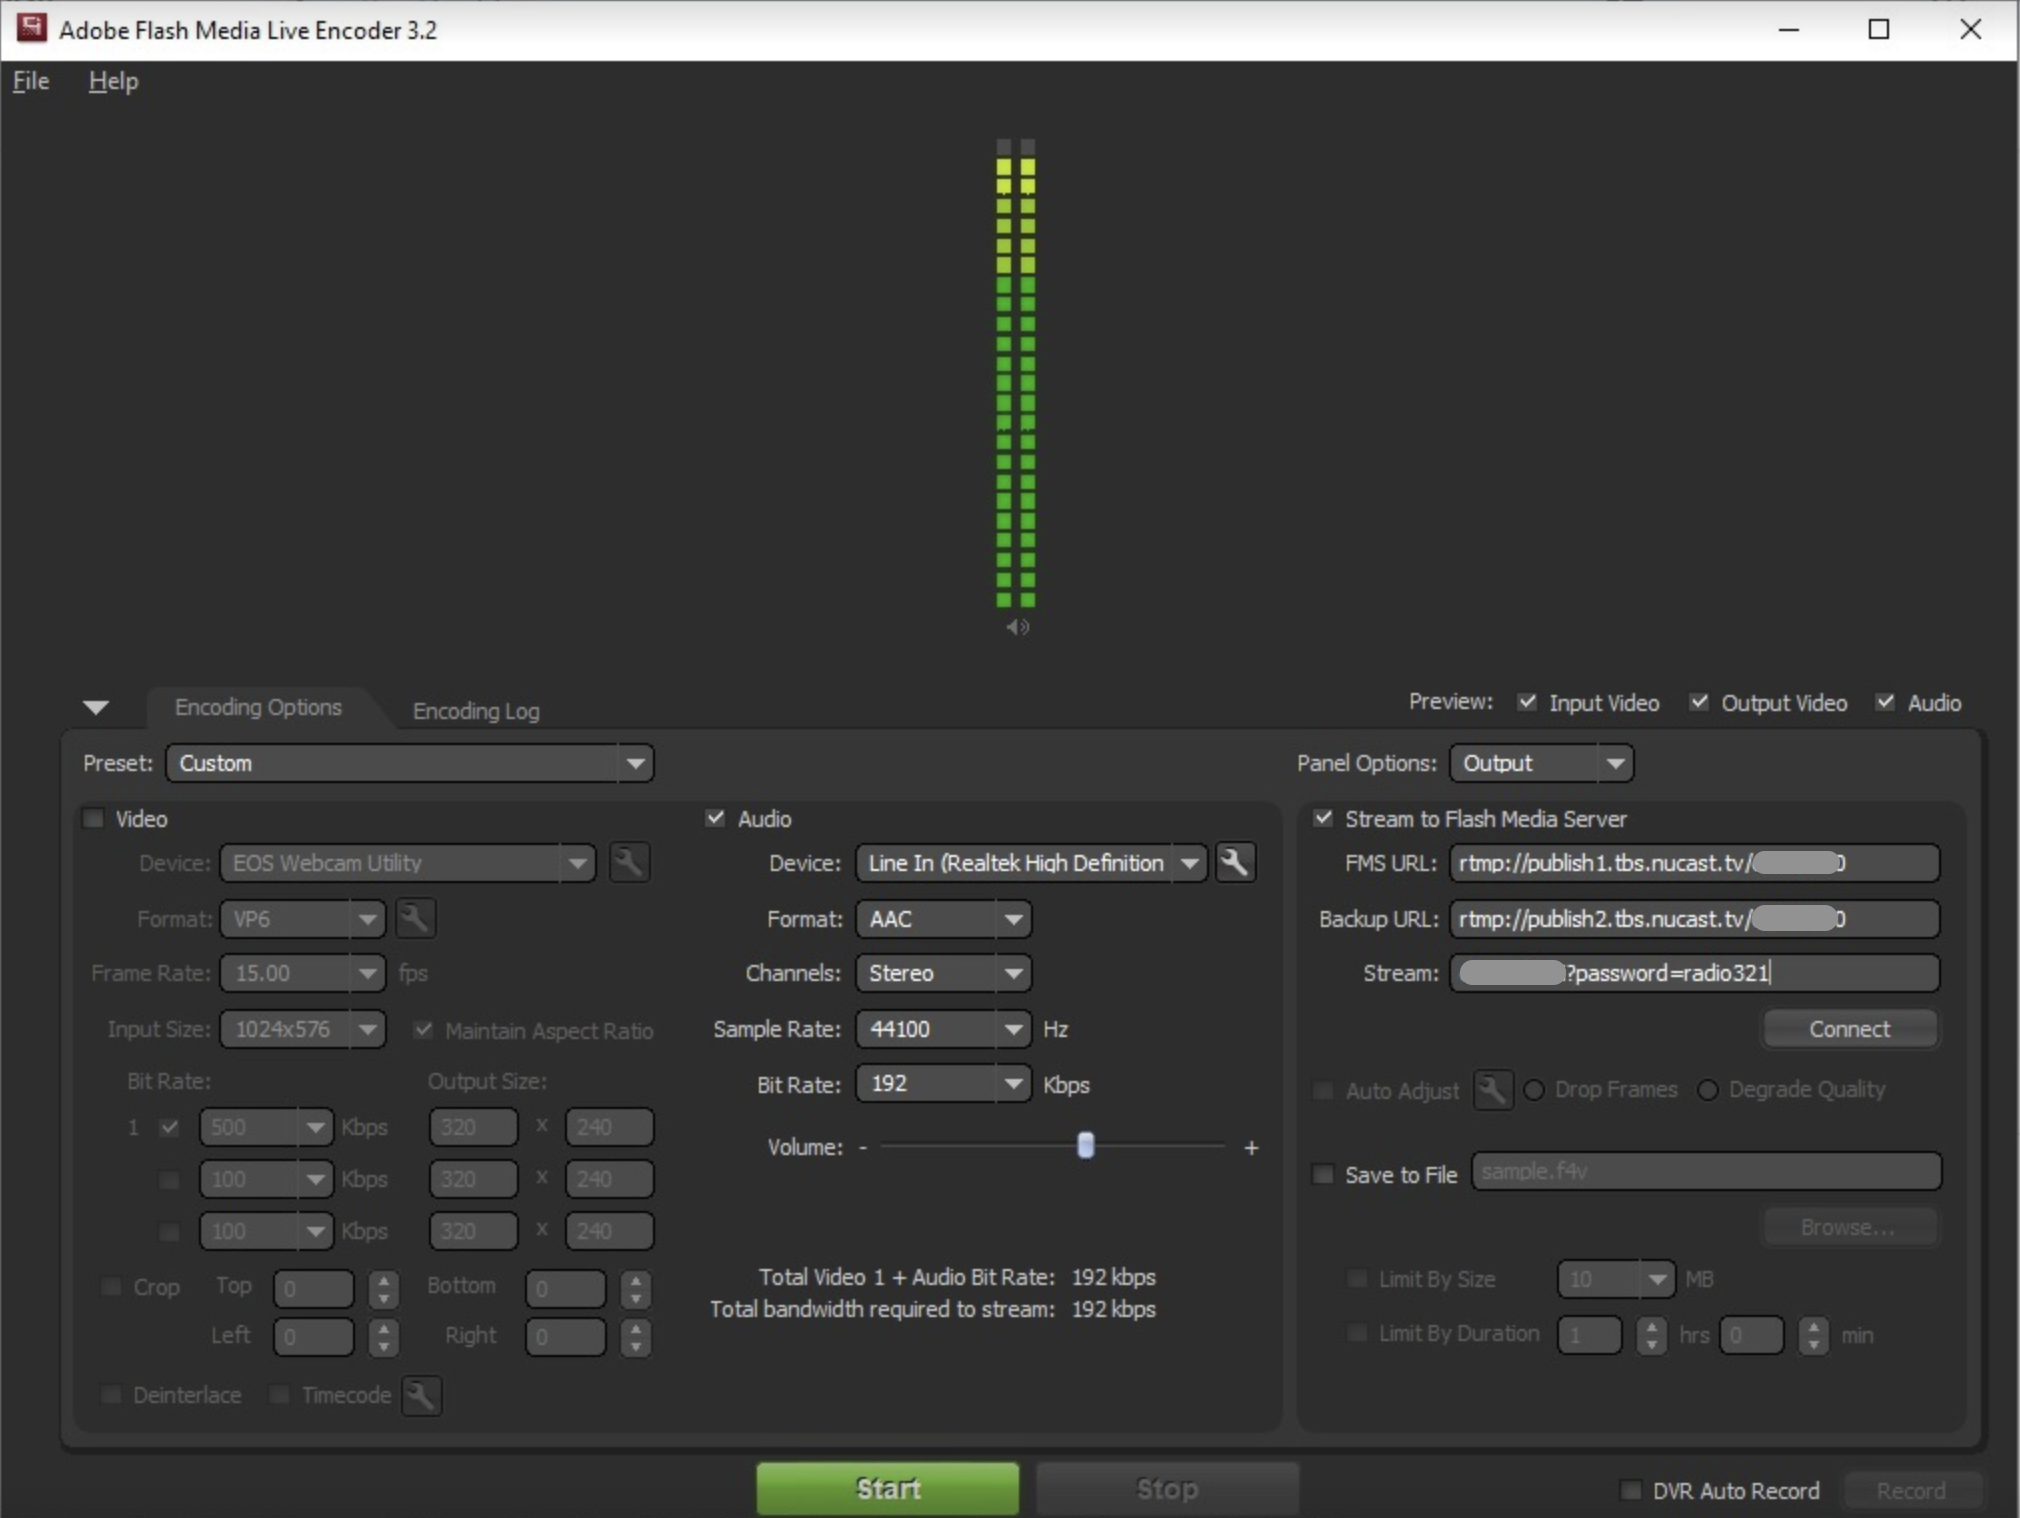Click the Timecode settings wrench icon
This screenshot has width=2020, height=1518.
click(x=421, y=1395)
